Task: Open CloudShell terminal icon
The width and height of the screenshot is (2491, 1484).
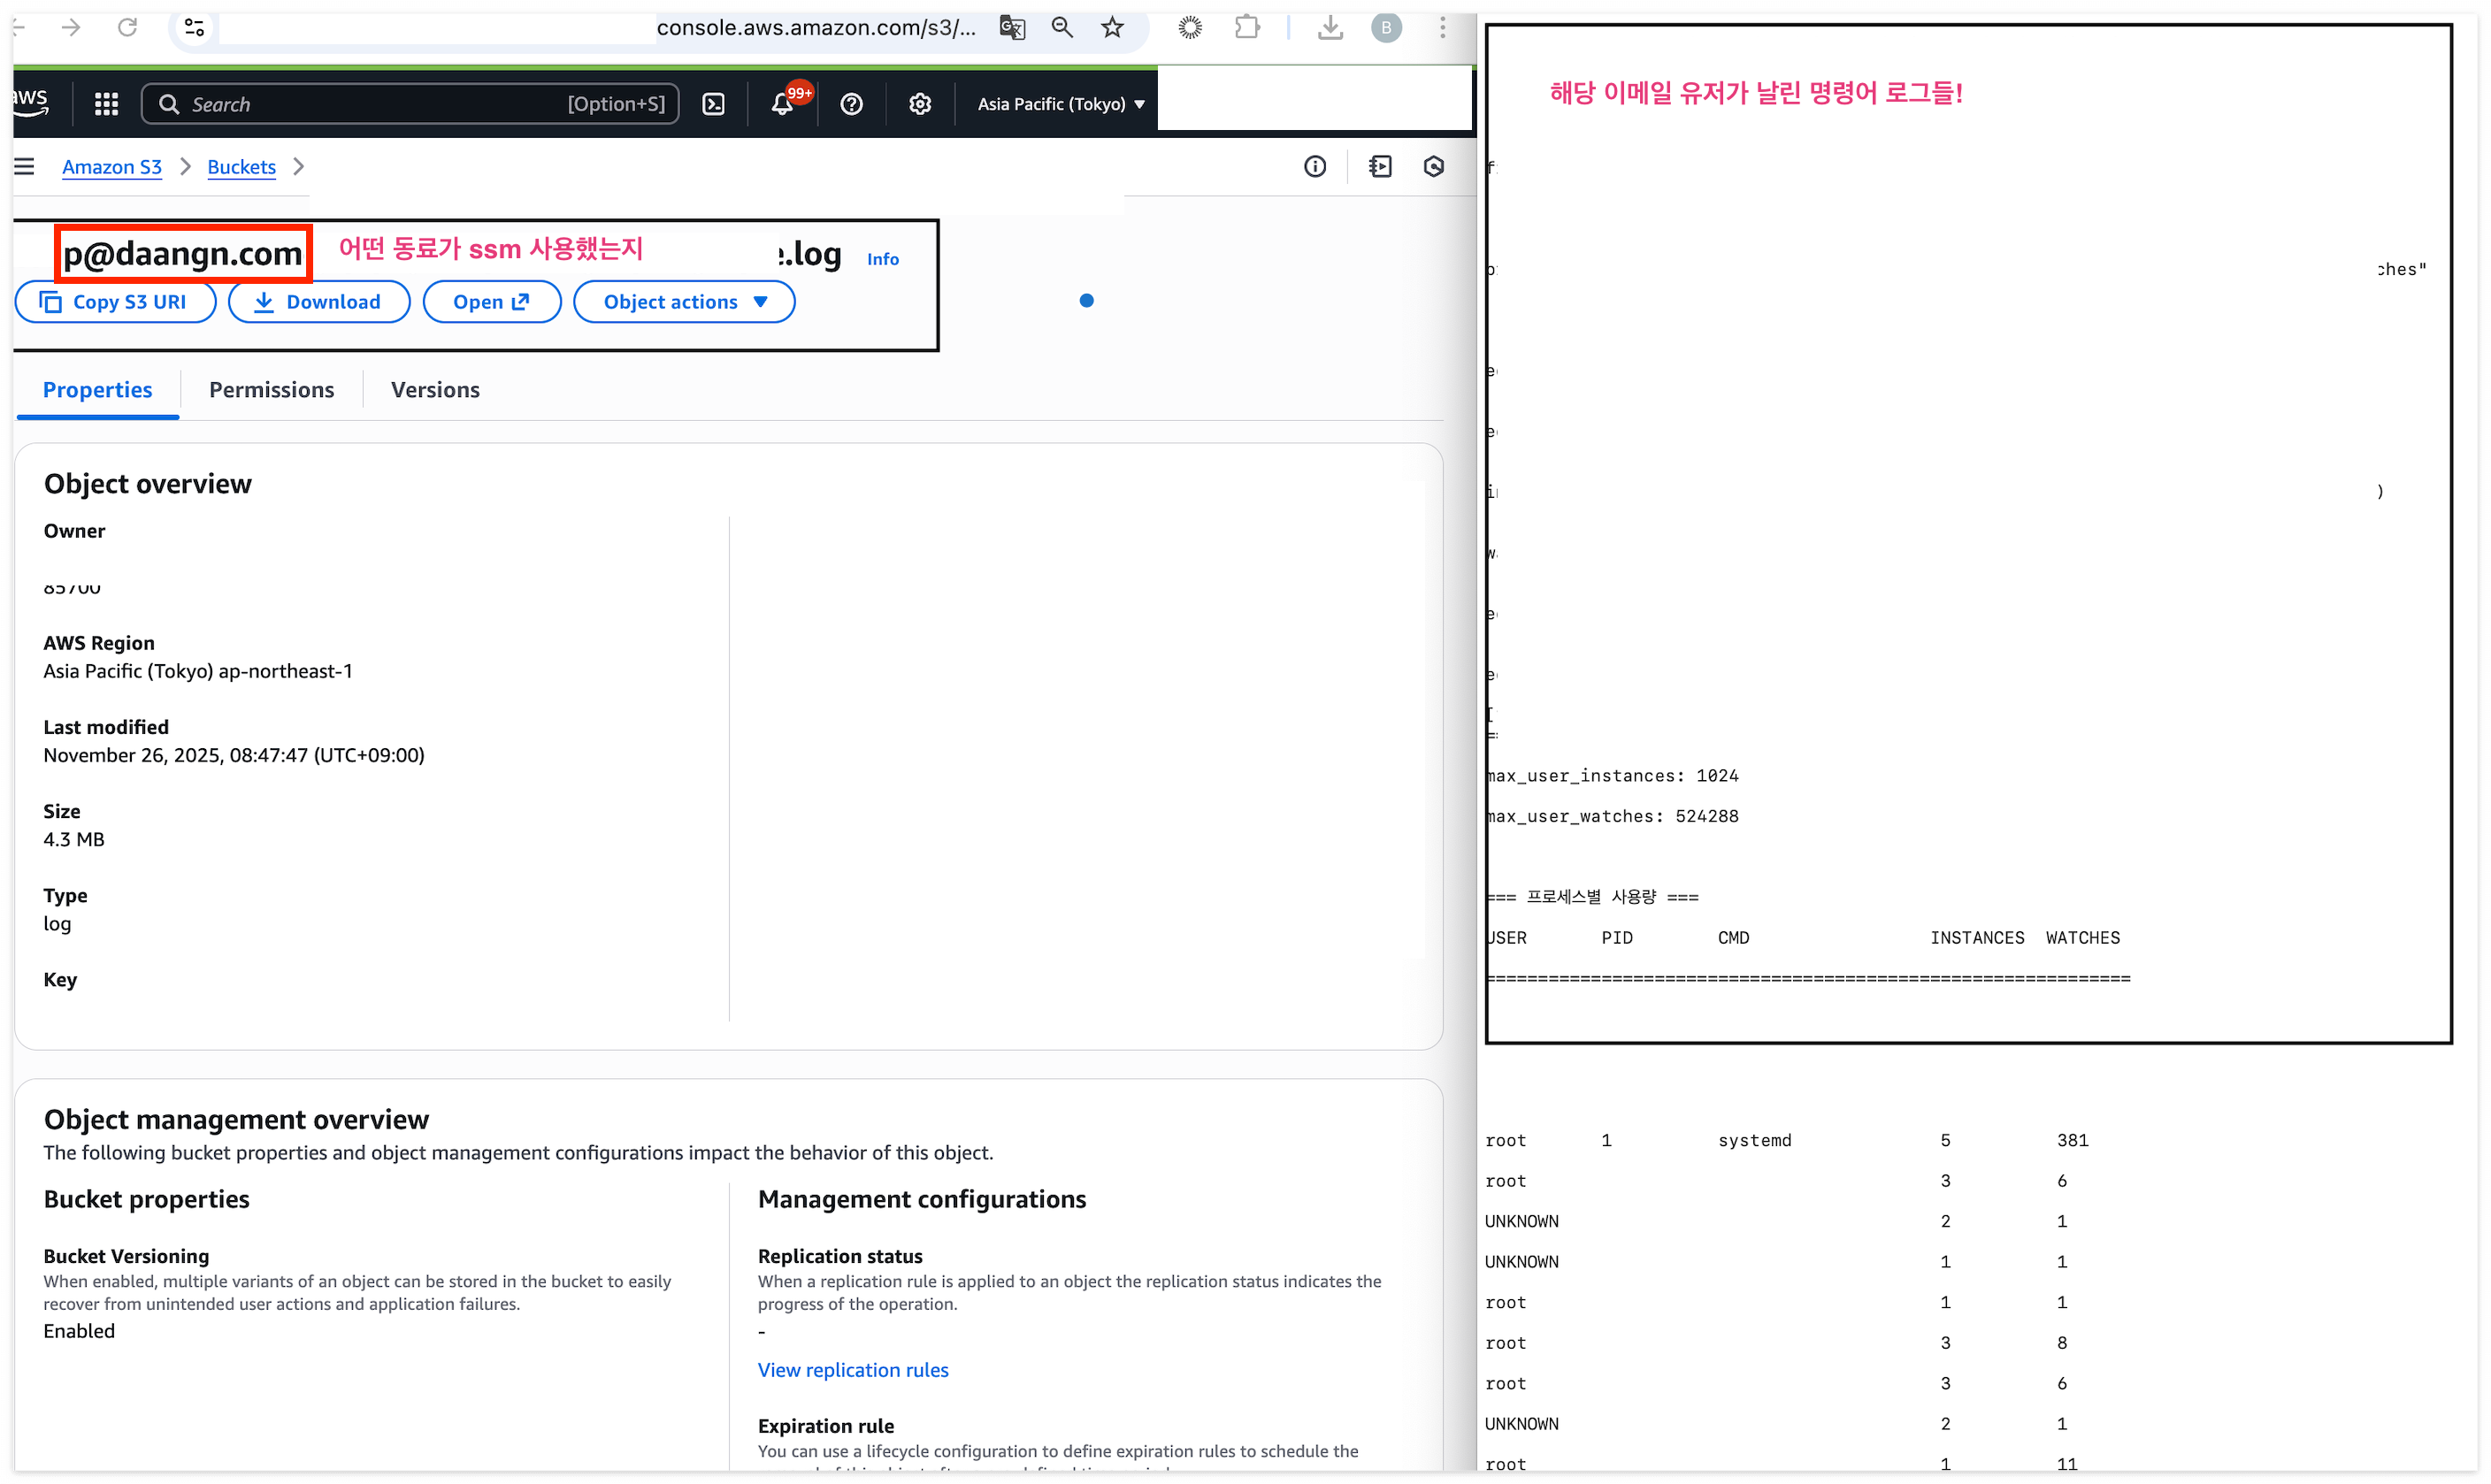Action: [713, 104]
